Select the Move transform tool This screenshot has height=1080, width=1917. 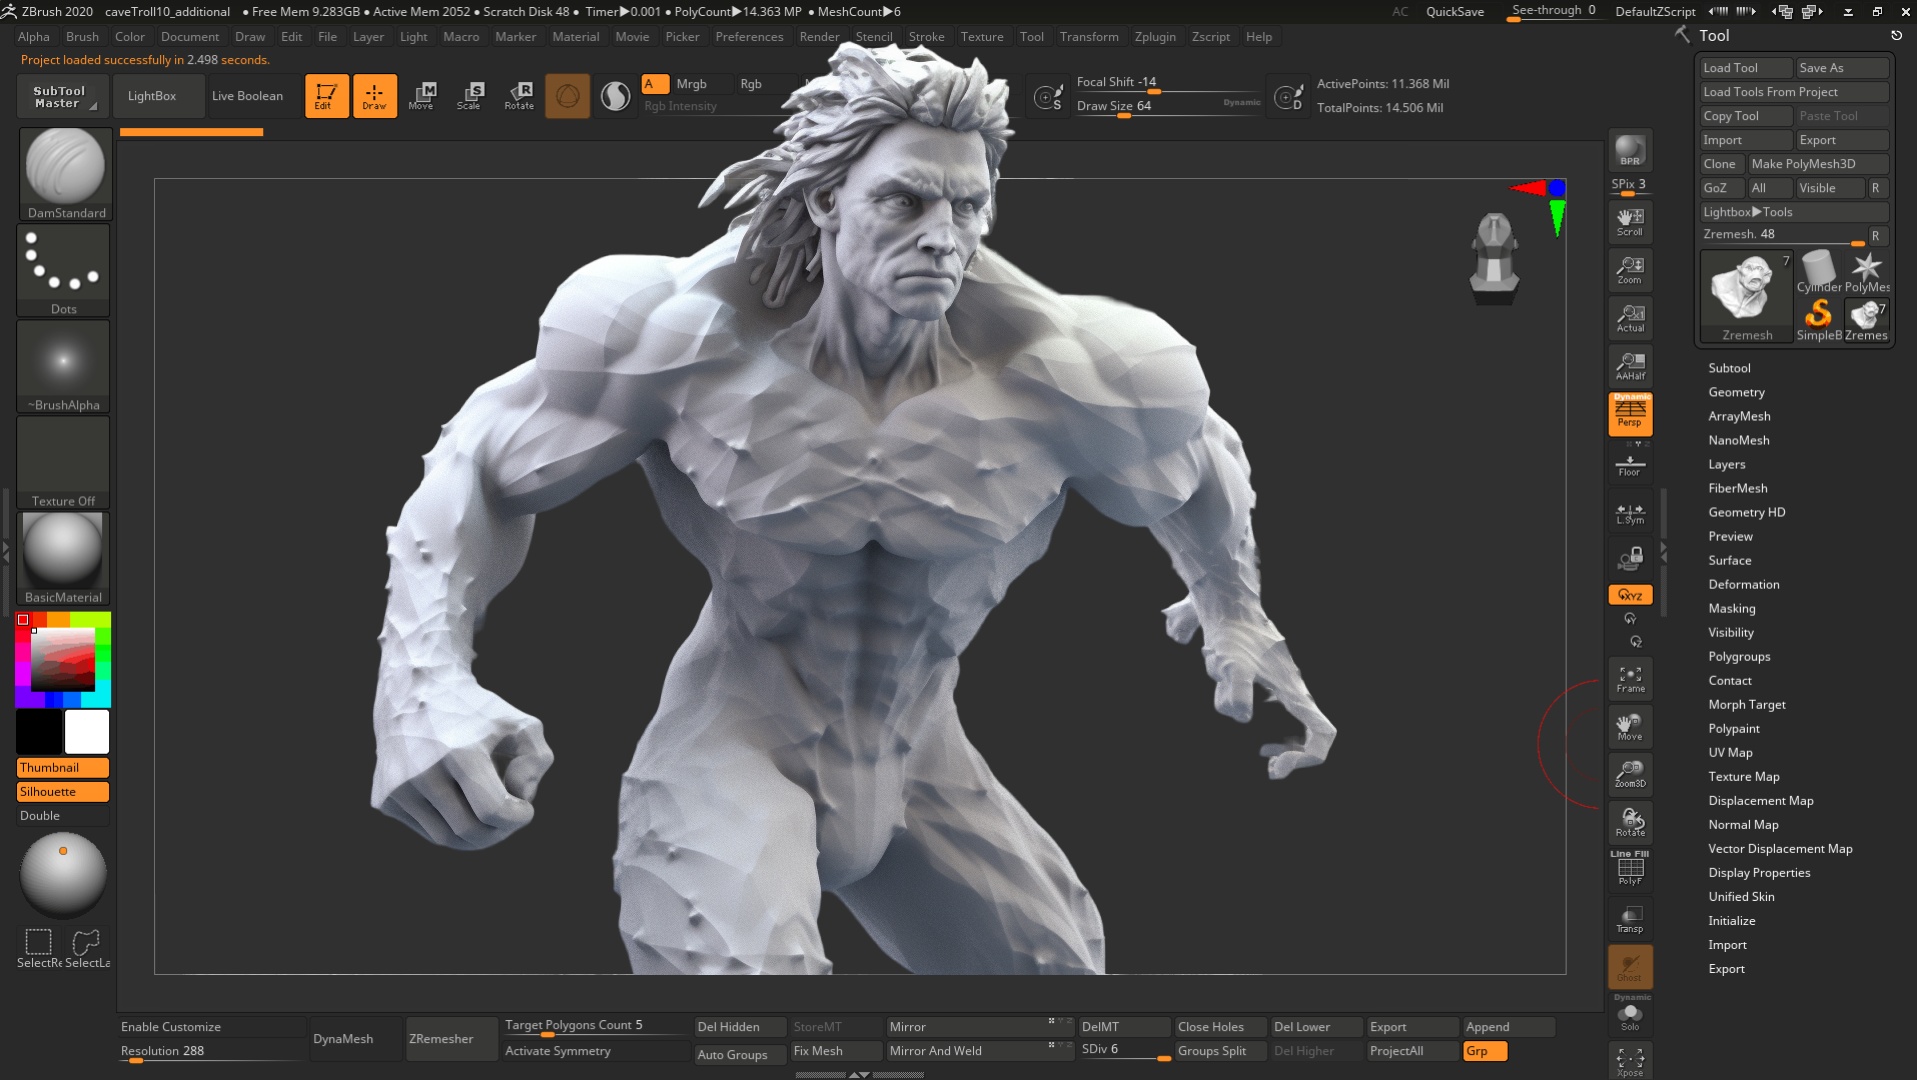click(x=421, y=96)
